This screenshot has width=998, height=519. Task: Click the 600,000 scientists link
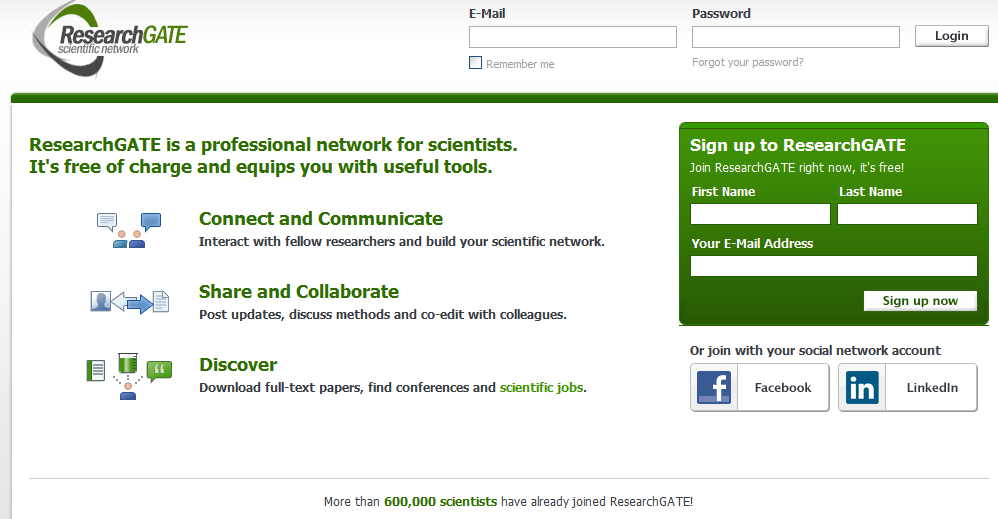point(440,501)
